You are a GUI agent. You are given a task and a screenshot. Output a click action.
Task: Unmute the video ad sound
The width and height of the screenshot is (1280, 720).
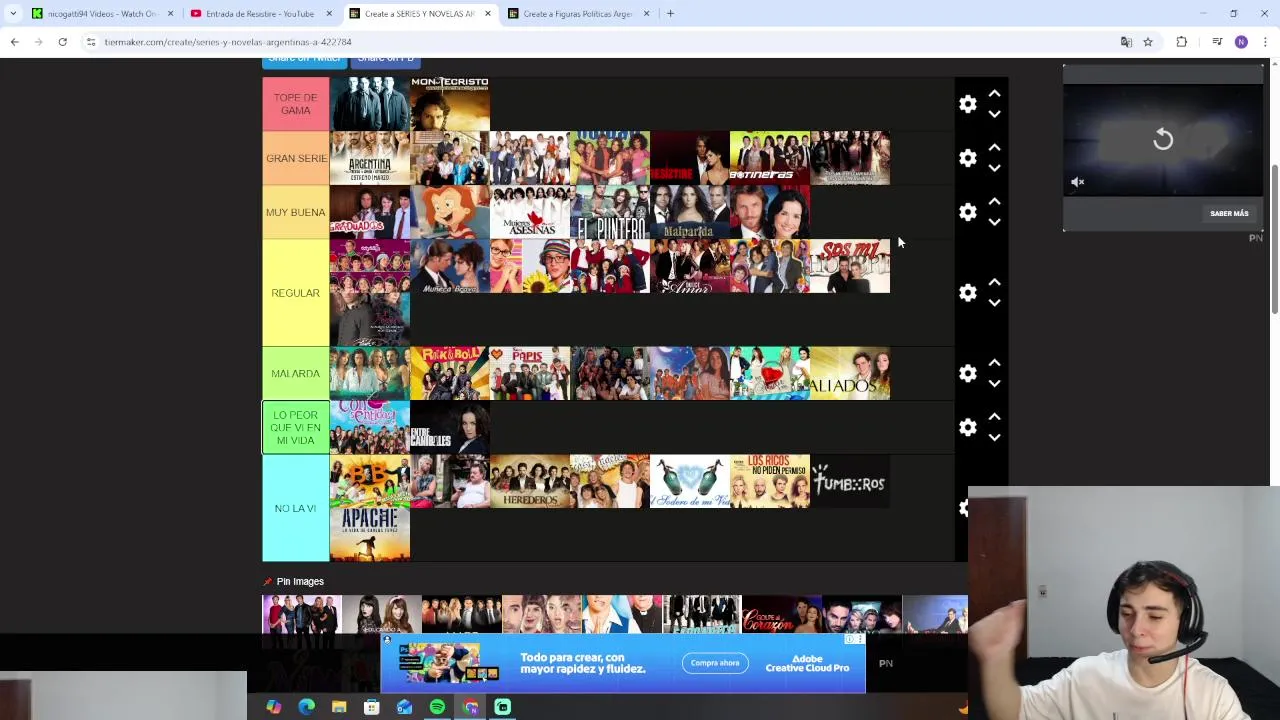point(1077,182)
